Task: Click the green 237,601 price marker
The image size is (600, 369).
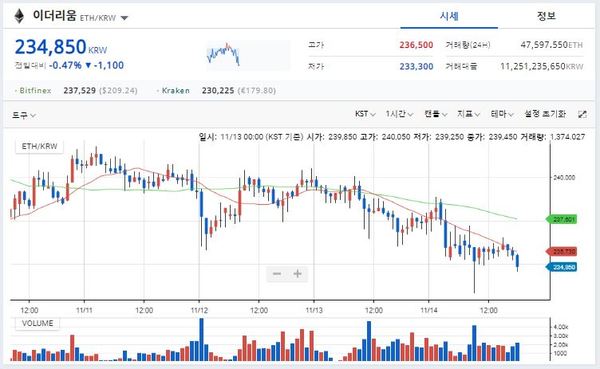Action: coord(561,219)
